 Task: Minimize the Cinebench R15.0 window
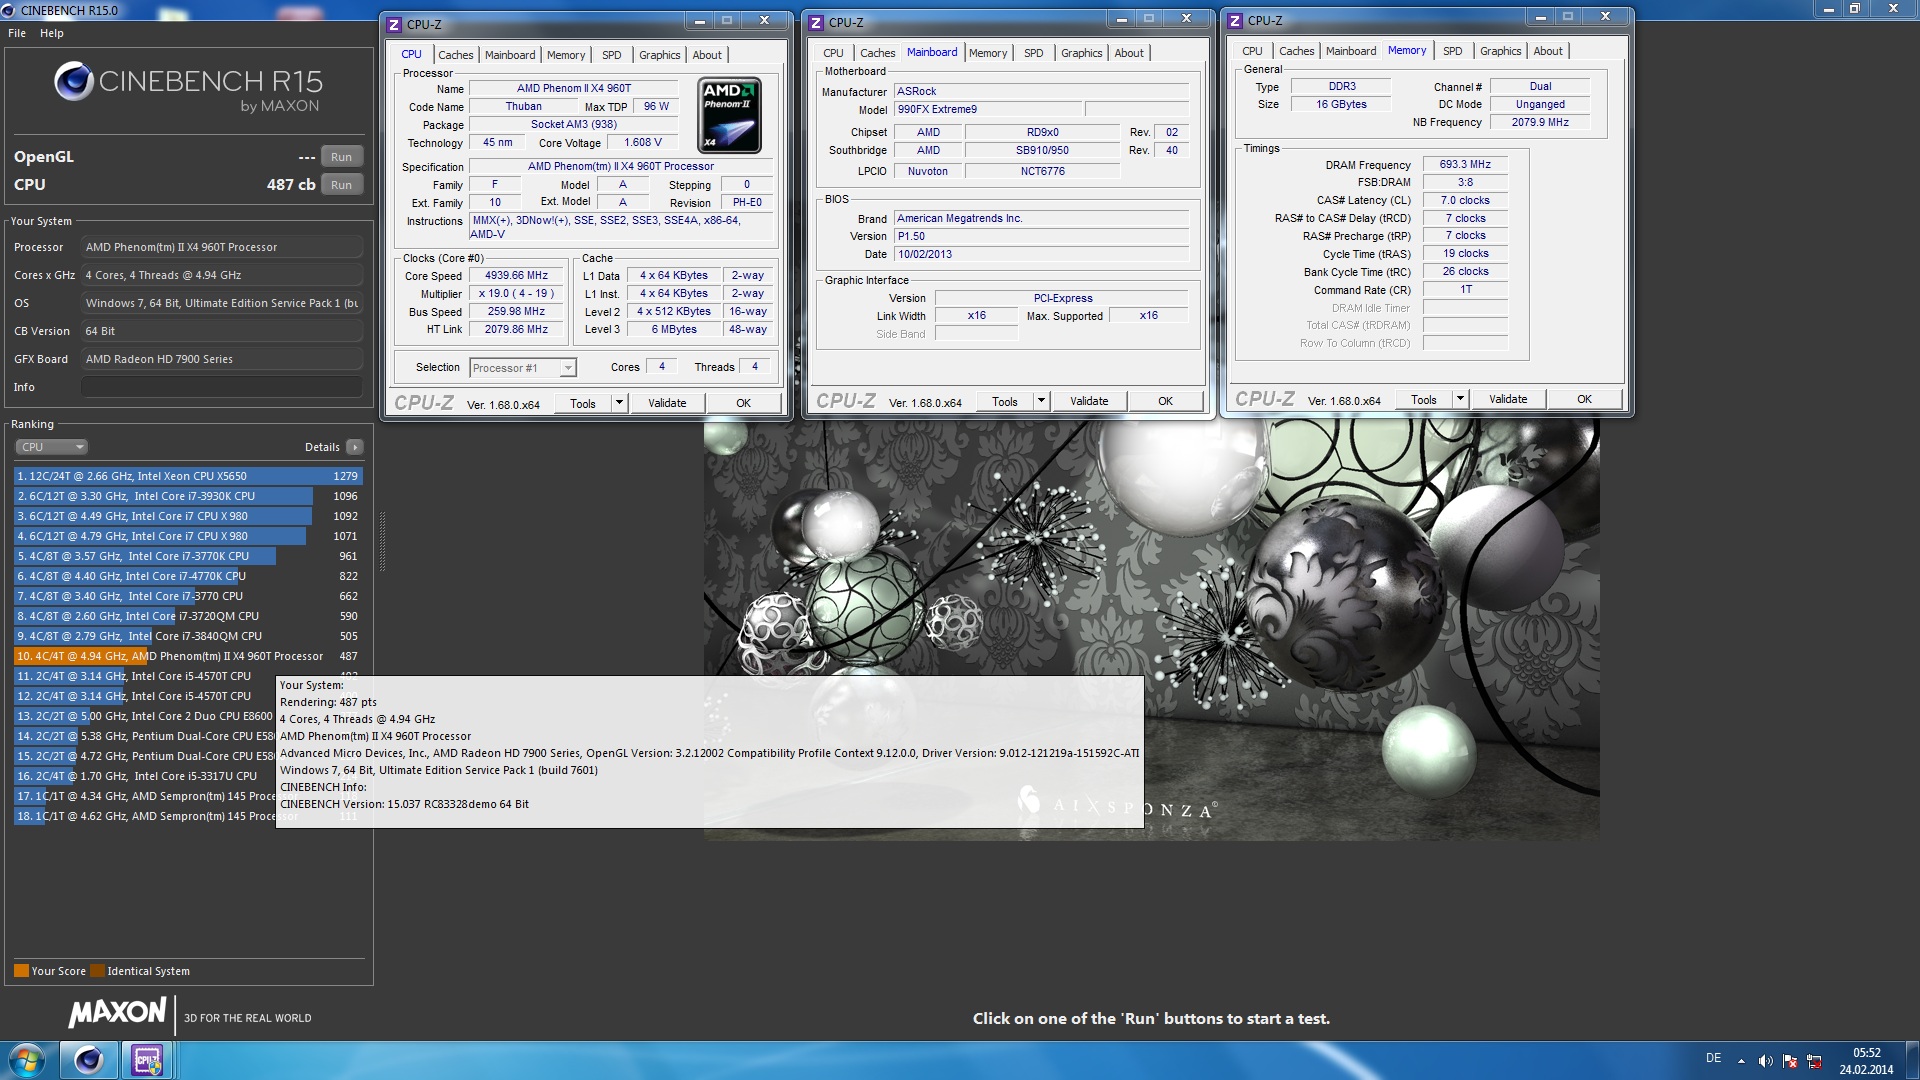pyautogui.click(x=1829, y=9)
